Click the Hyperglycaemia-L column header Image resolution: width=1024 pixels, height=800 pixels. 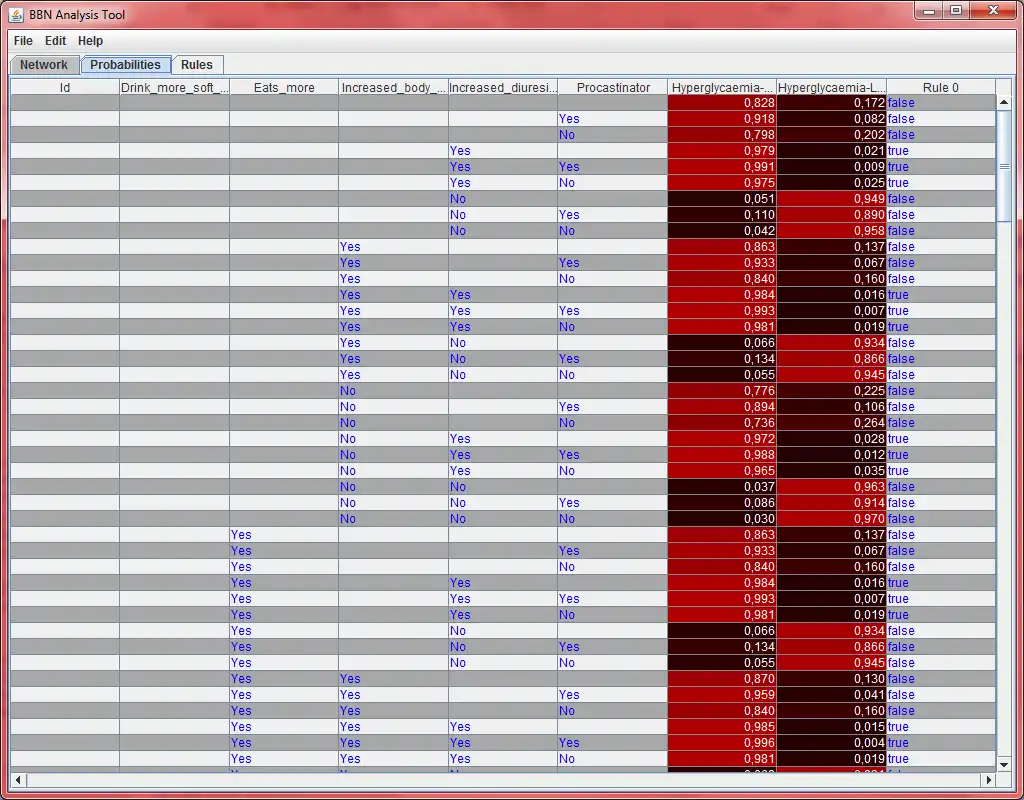click(x=831, y=88)
